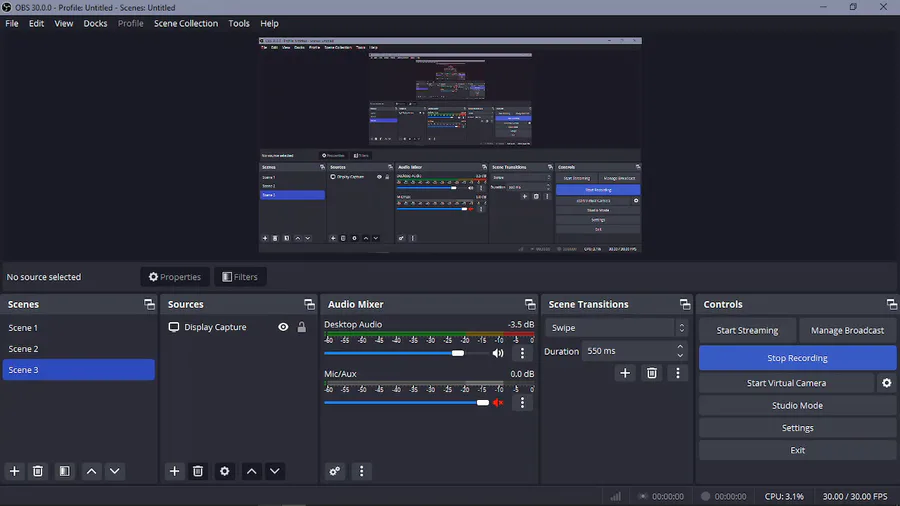Undock the Controls panel
The image size is (900, 506).
tap(891, 304)
